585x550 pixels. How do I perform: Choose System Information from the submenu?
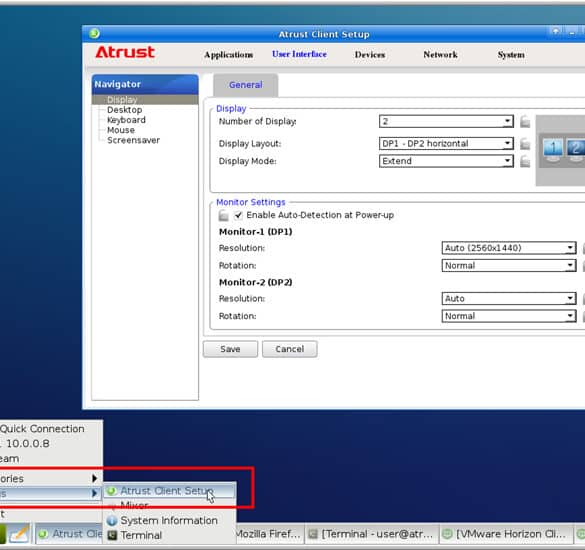point(169,521)
